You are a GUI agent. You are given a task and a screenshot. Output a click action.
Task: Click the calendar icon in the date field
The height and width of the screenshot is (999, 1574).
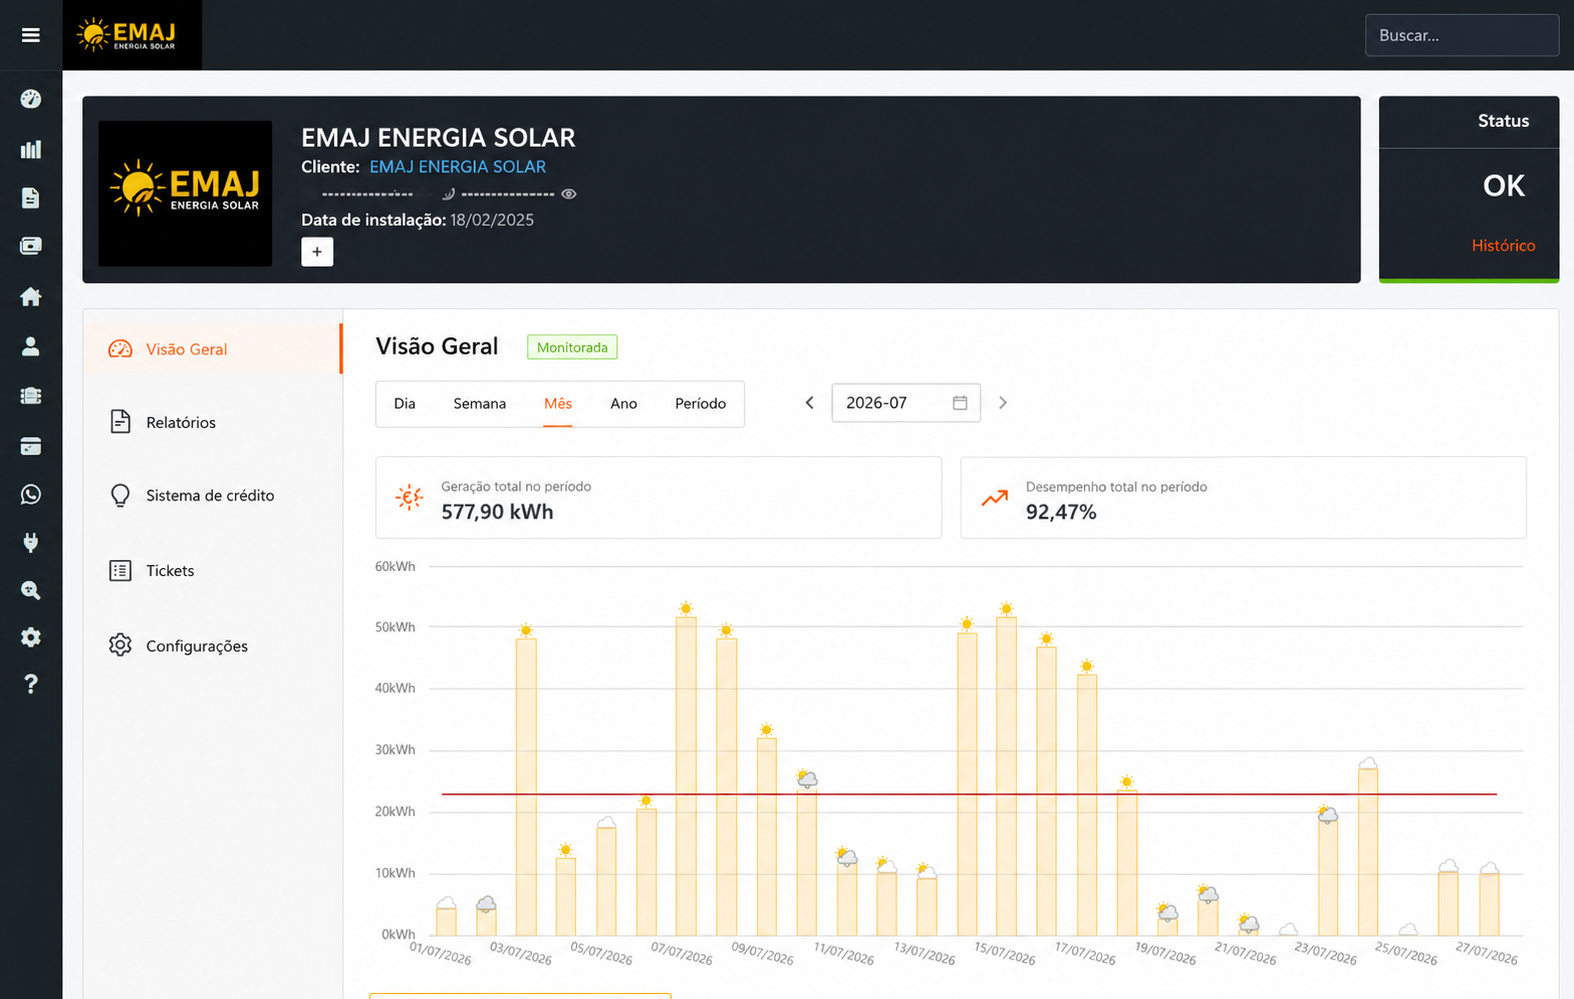point(960,403)
